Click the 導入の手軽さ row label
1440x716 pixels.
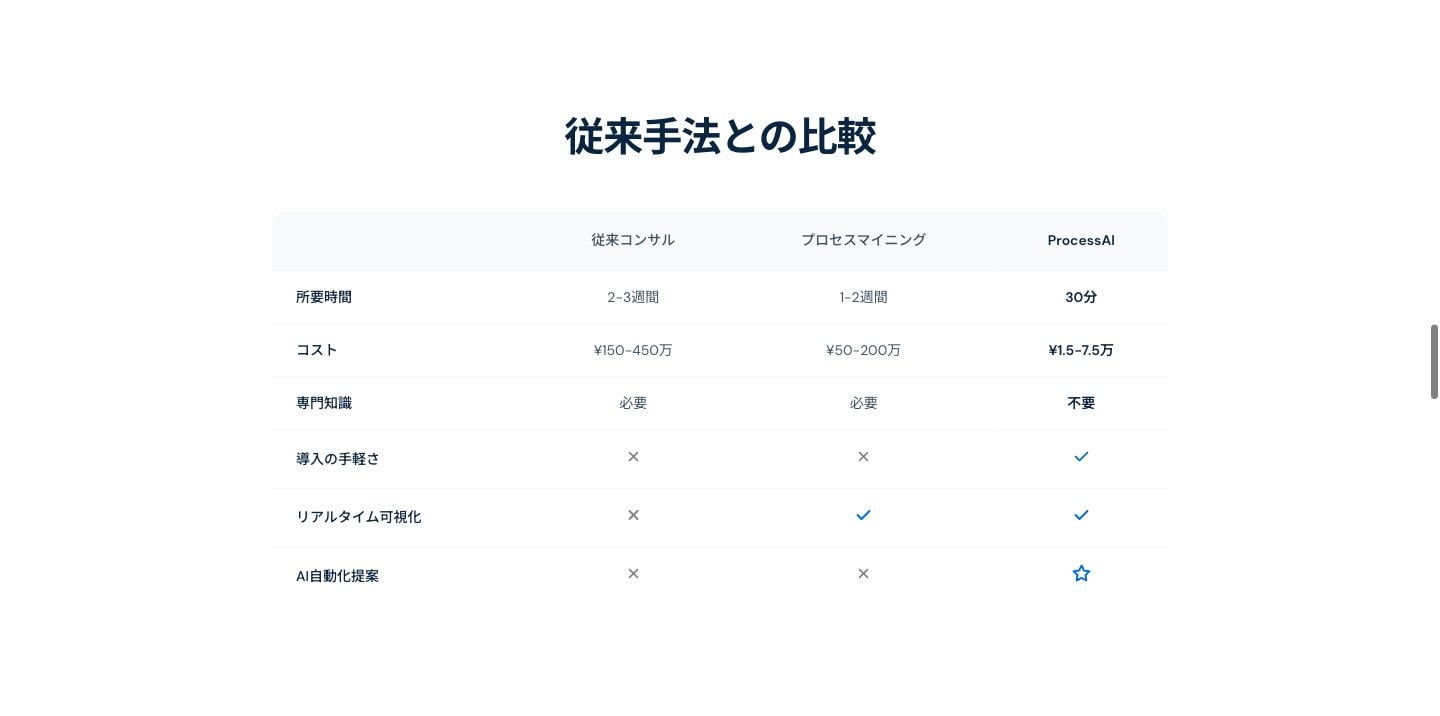pyautogui.click(x=338, y=459)
